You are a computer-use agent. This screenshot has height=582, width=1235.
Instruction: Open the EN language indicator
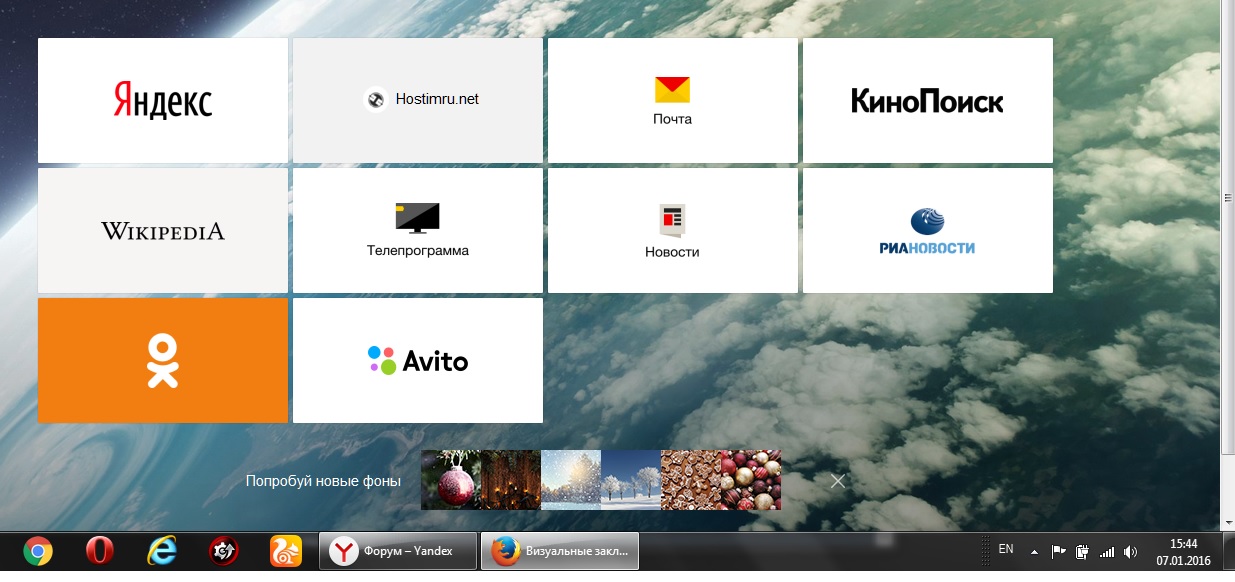[1006, 549]
